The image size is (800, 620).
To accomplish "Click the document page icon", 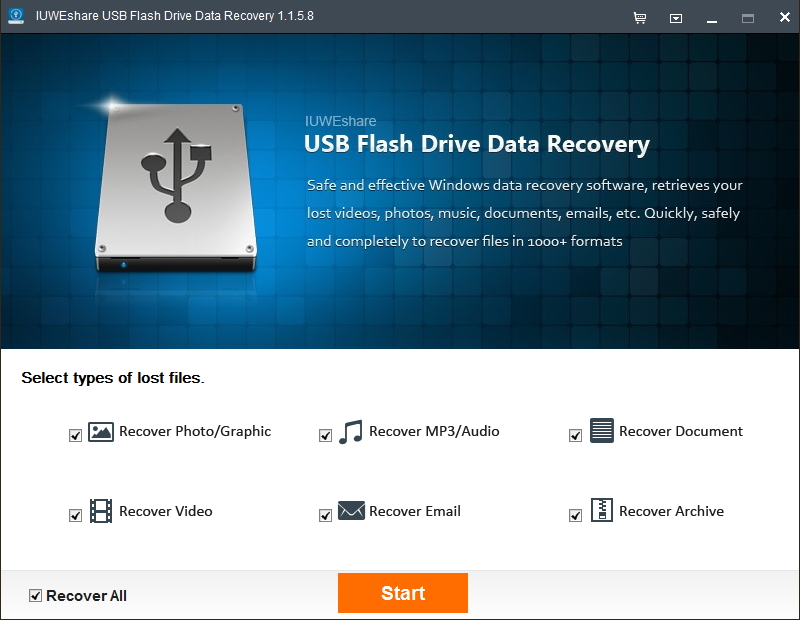I will pyautogui.click(x=602, y=430).
